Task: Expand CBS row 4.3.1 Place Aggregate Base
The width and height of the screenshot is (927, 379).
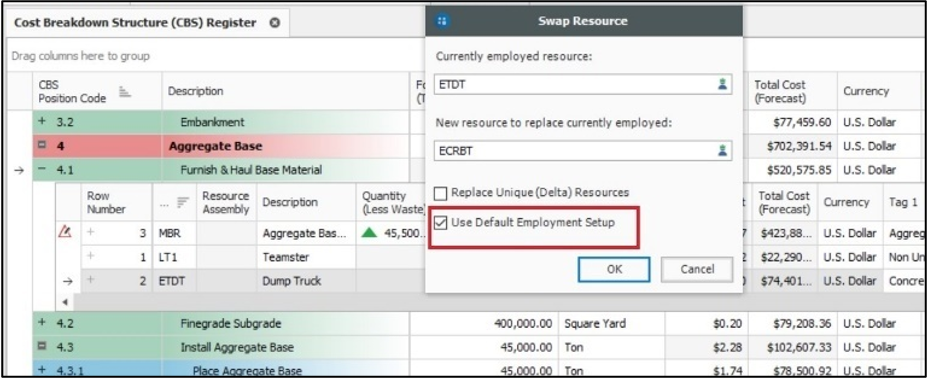Action: coord(42,371)
